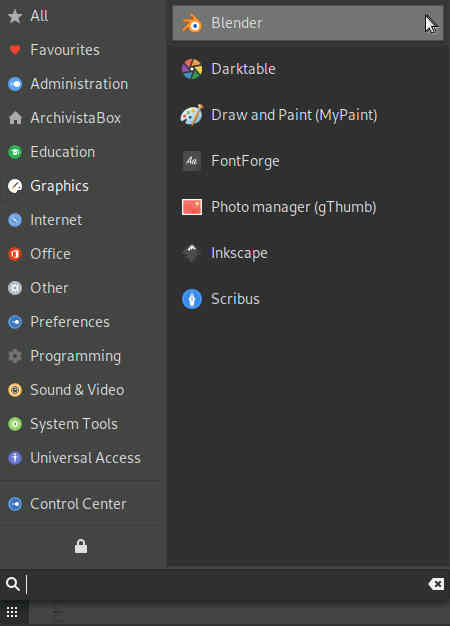Open the Favourites category label
The image size is (450, 626).
(x=65, y=50)
